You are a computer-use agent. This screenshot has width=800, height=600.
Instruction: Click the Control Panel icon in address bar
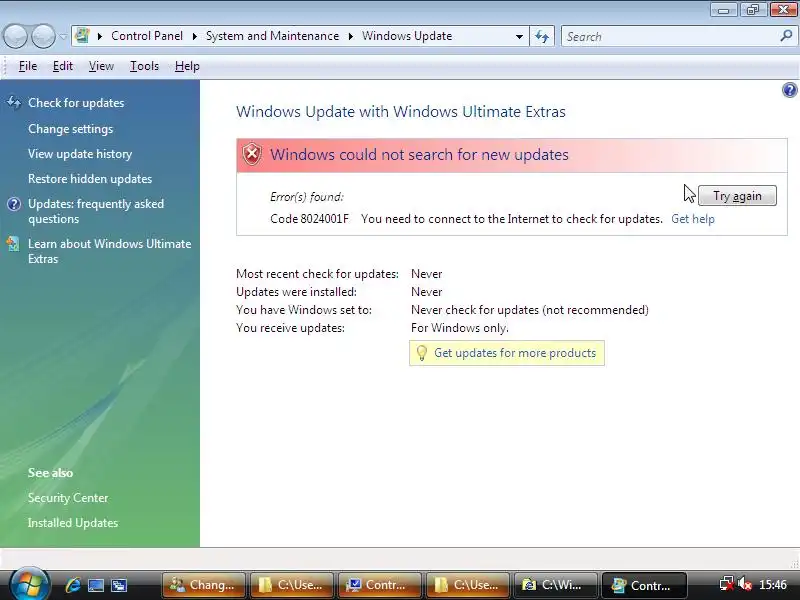82,36
